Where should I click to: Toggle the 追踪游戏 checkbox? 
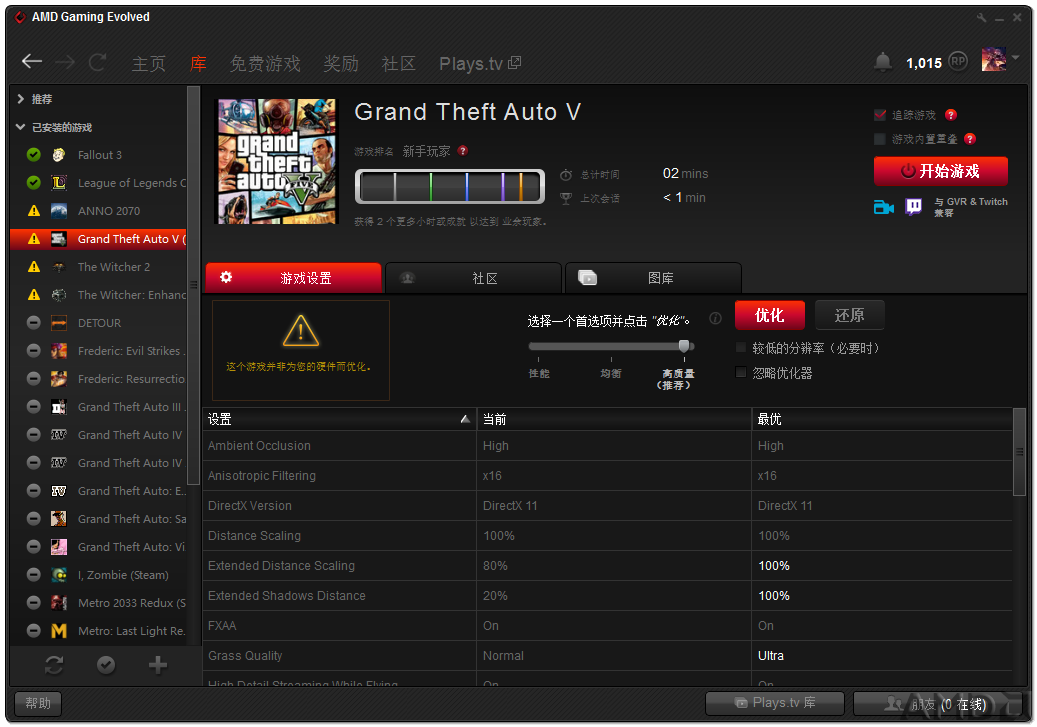click(x=880, y=115)
